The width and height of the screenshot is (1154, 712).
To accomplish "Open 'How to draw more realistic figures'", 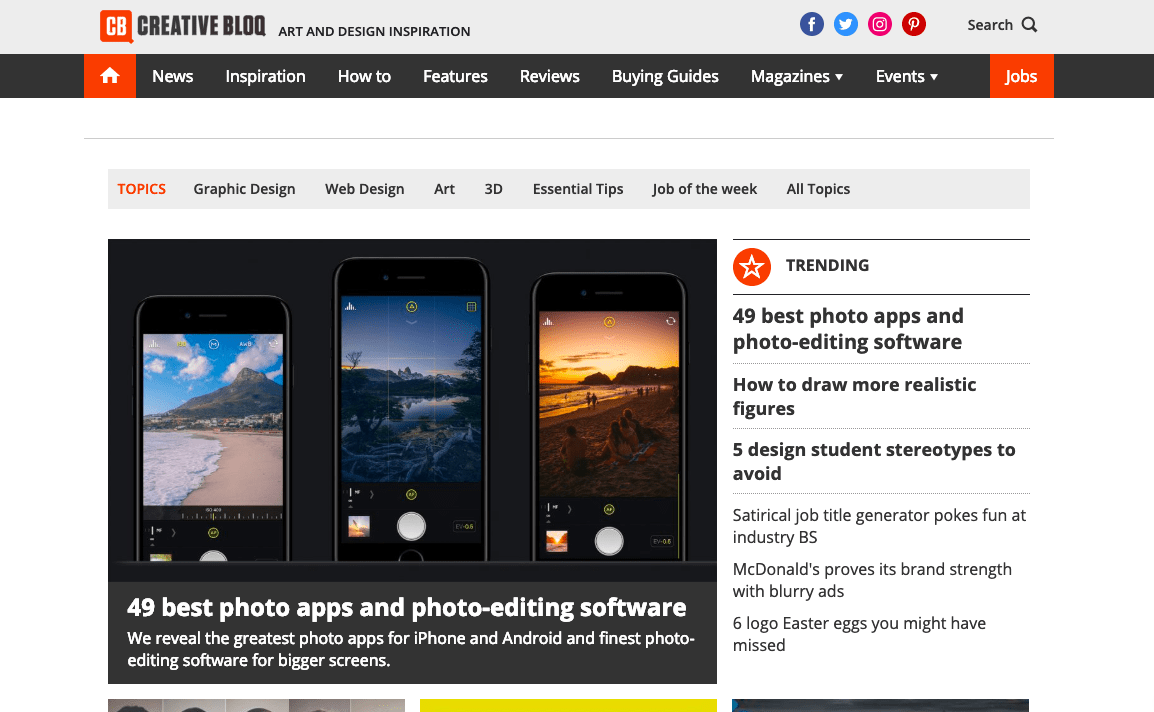I will click(854, 396).
